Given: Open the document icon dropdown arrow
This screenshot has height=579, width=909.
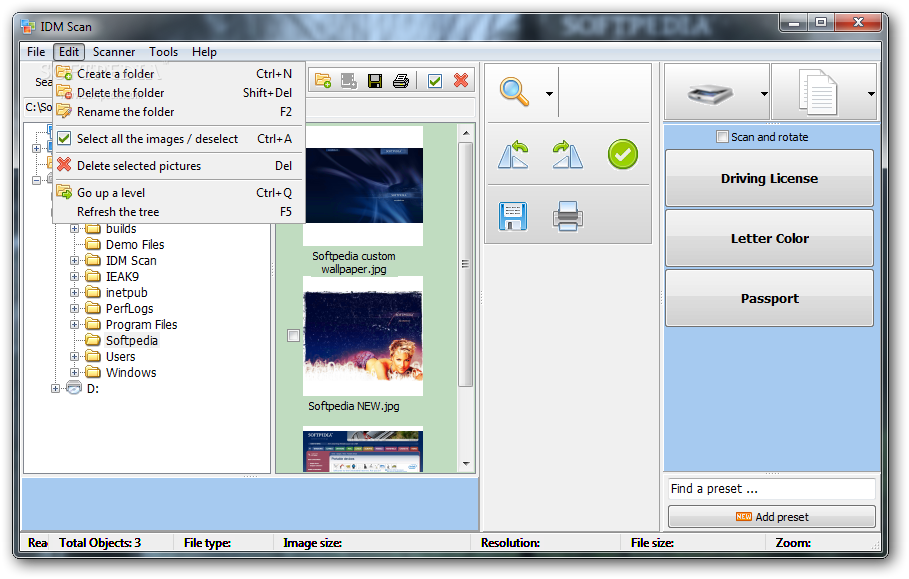Looking at the screenshot, I should coord(871,93).
